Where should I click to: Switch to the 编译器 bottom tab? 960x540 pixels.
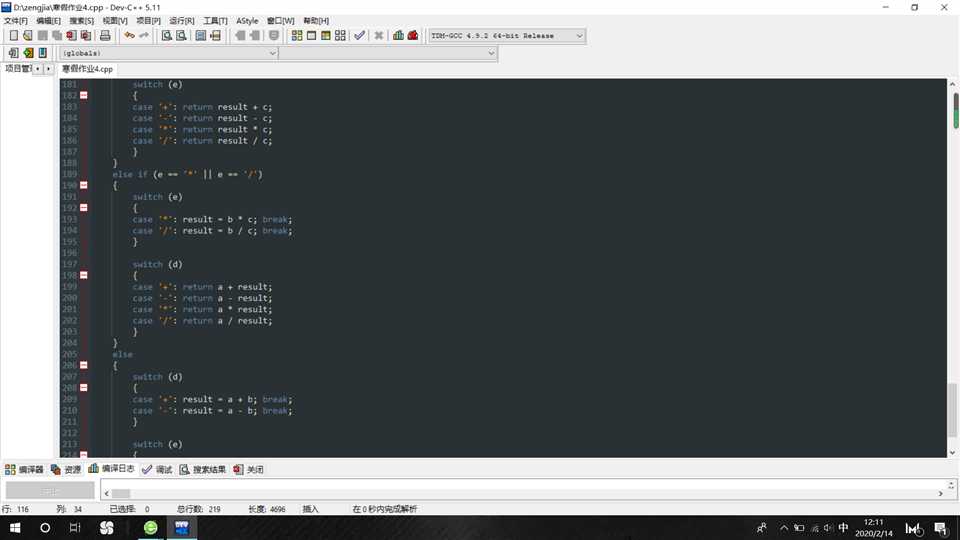[24, 470]
